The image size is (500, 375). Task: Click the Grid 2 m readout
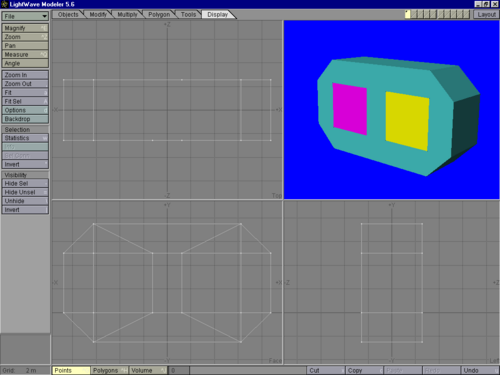click(x=25, y=370)
